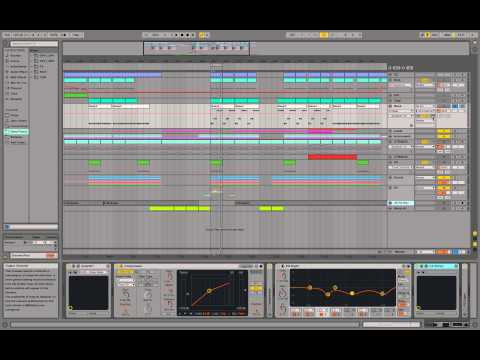The width and height of the screenshot is (480, 360).
Task: Select the cyan highlighted track header
Action: (401, 203)
